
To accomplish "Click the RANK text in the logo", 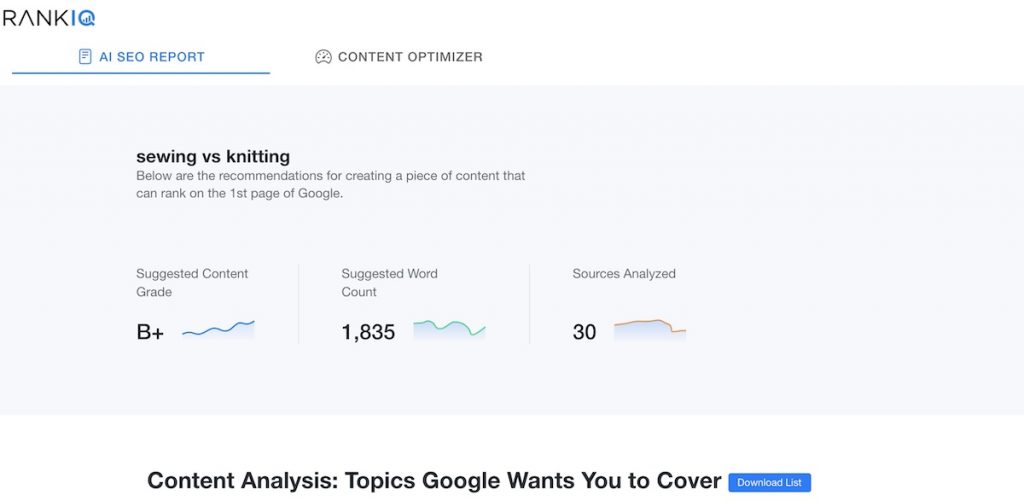I will 36,18.
